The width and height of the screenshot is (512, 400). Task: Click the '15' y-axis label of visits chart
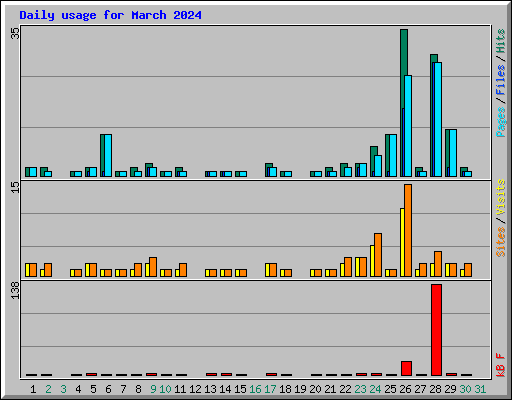(x=15, y=188)
